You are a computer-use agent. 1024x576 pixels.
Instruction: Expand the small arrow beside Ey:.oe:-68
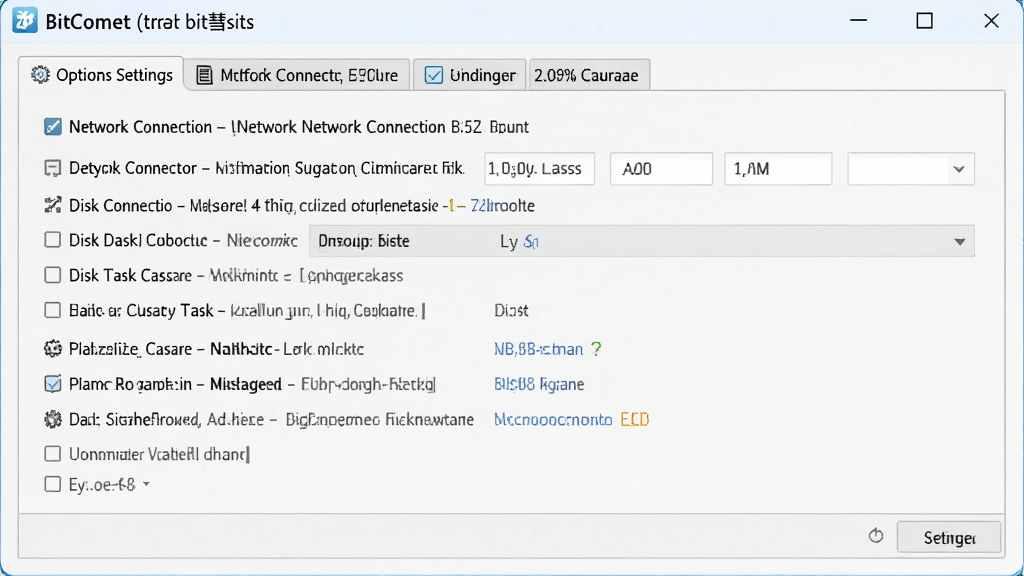pos(146,485)
